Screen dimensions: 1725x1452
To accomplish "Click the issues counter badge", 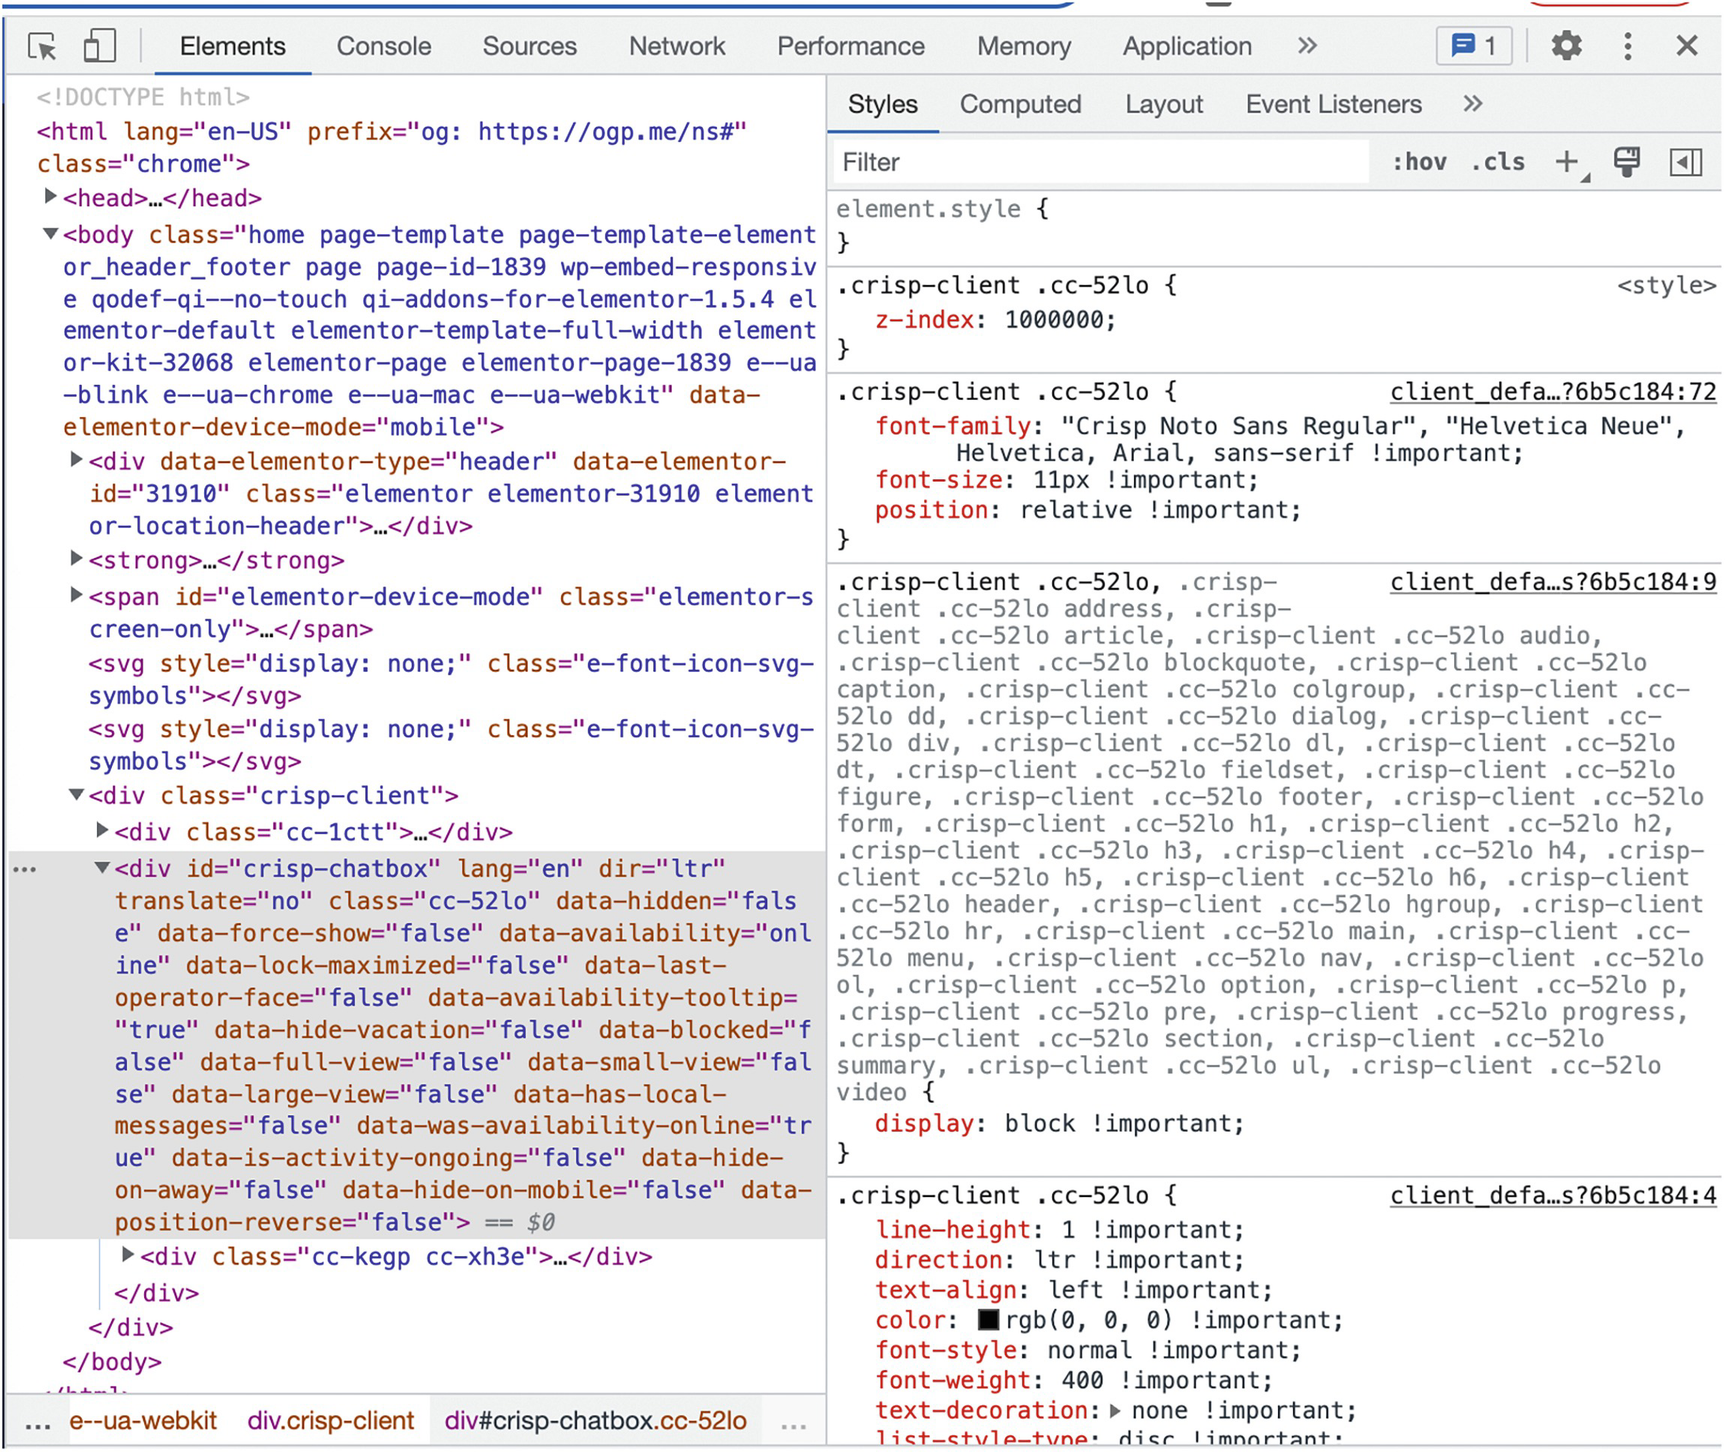I will (1474, 46).
